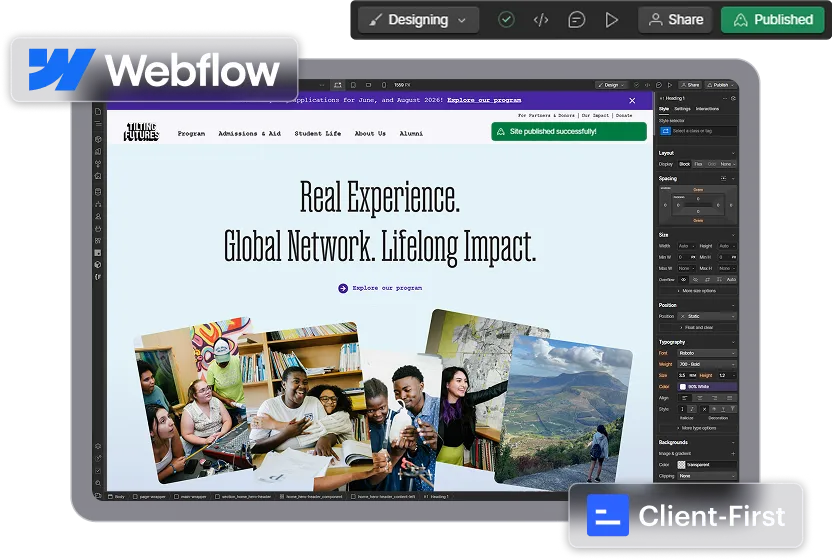The height and width of the screenshot is (560, 833).
Task: Open the Program nav item
Action: [x=191, y=134]
